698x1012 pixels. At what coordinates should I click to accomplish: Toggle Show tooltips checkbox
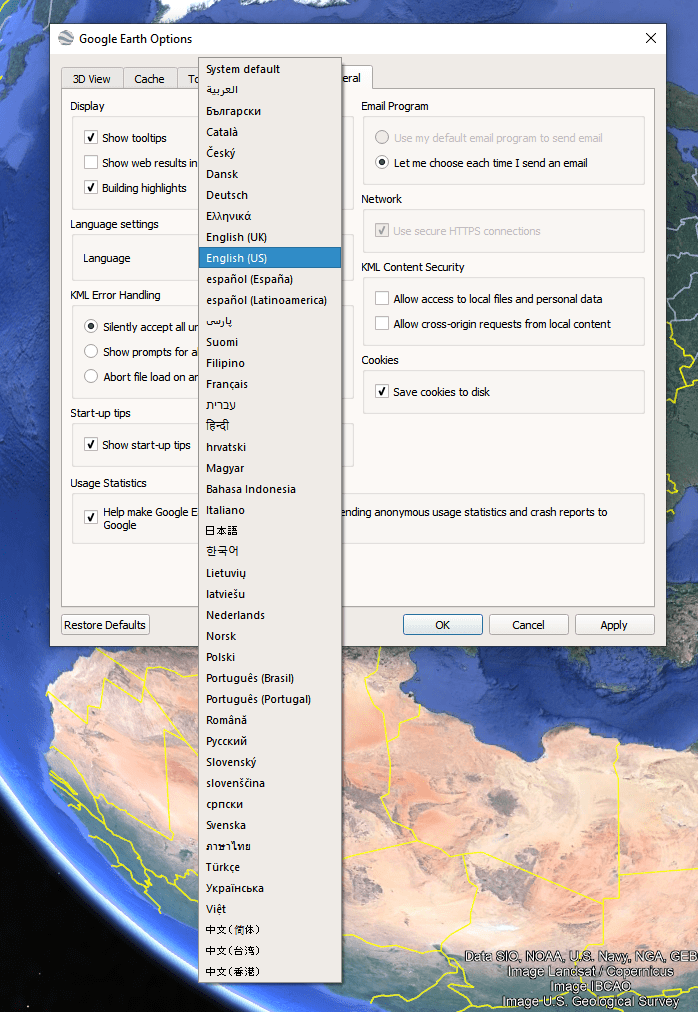[x=91, y=137]
